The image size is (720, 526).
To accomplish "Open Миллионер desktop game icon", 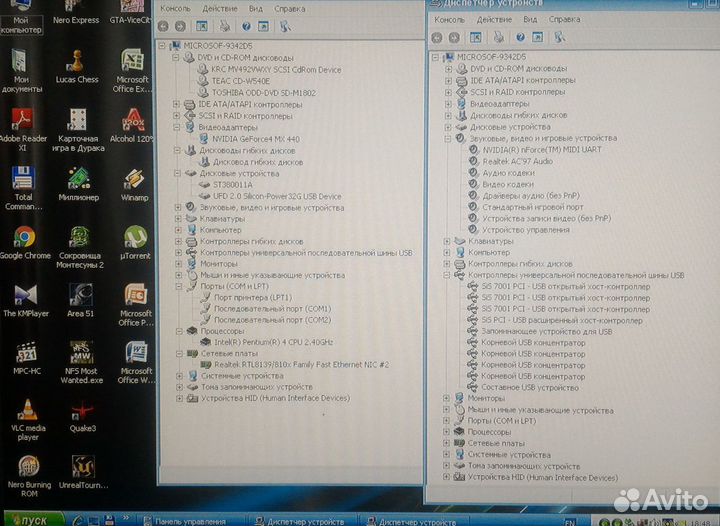I will tap(79, 185).
